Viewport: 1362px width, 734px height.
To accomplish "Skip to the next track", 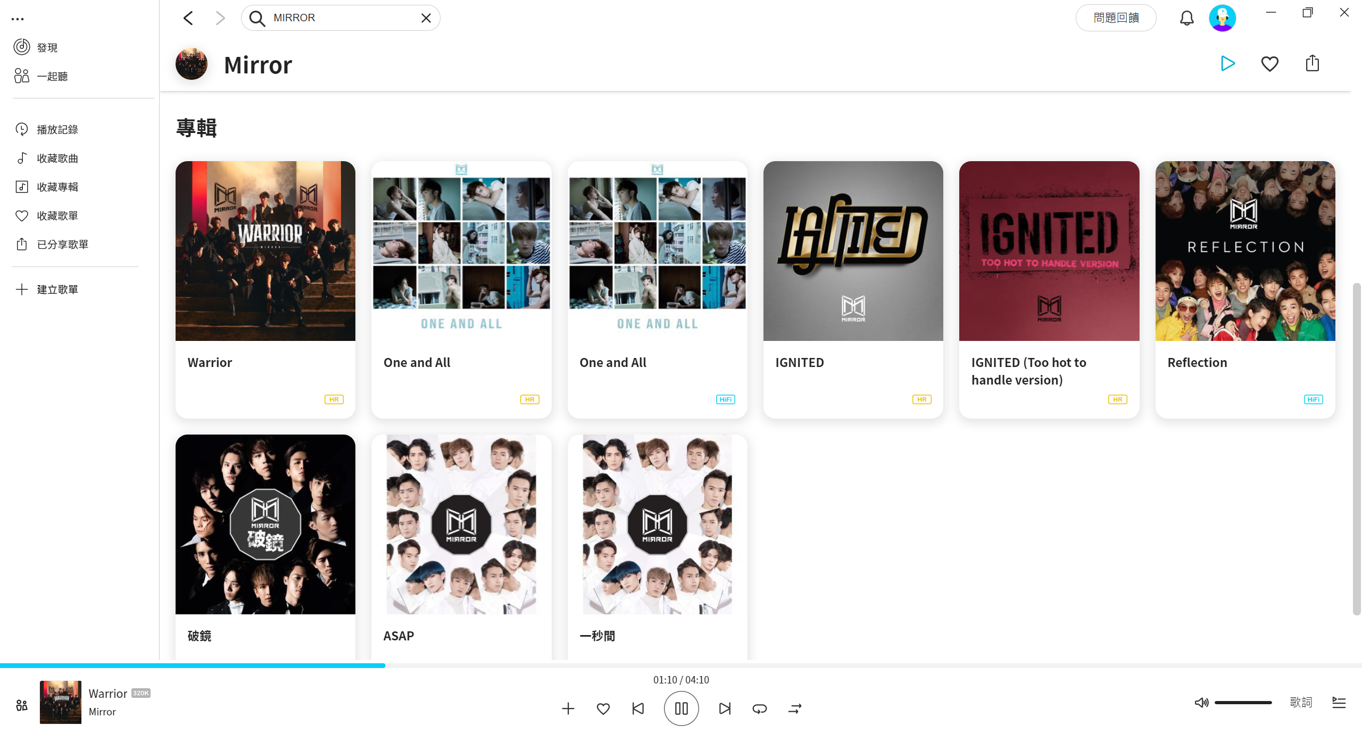I will click(x=725, y=709).
